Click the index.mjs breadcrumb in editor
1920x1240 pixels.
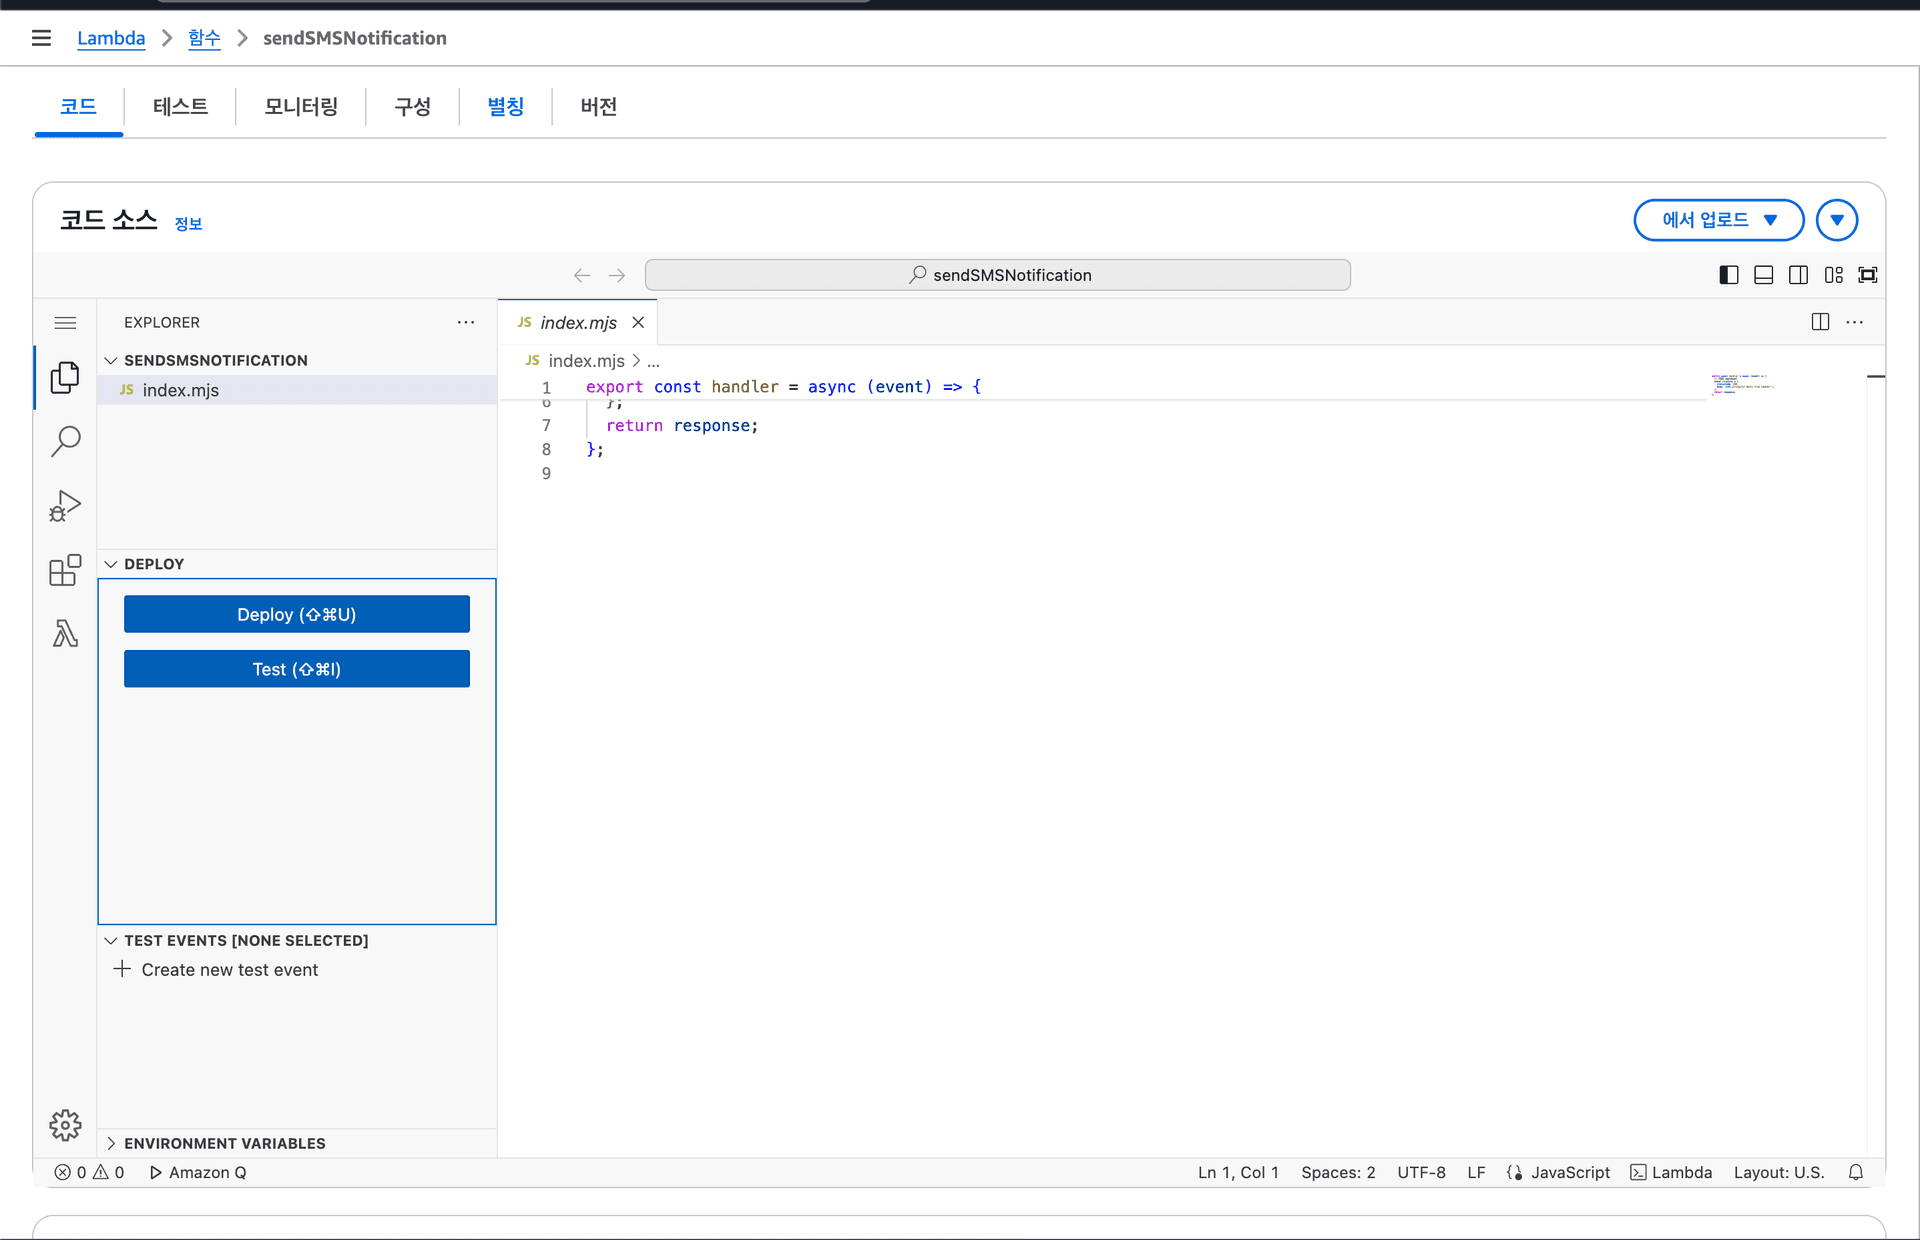[586, 361]
